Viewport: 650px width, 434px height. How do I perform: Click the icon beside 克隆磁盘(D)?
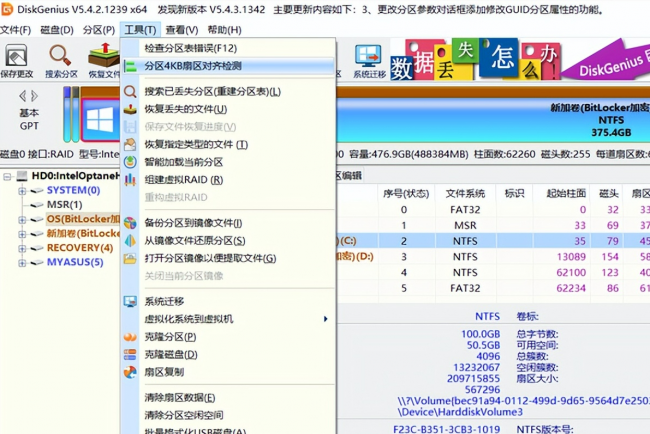[130, 354]
